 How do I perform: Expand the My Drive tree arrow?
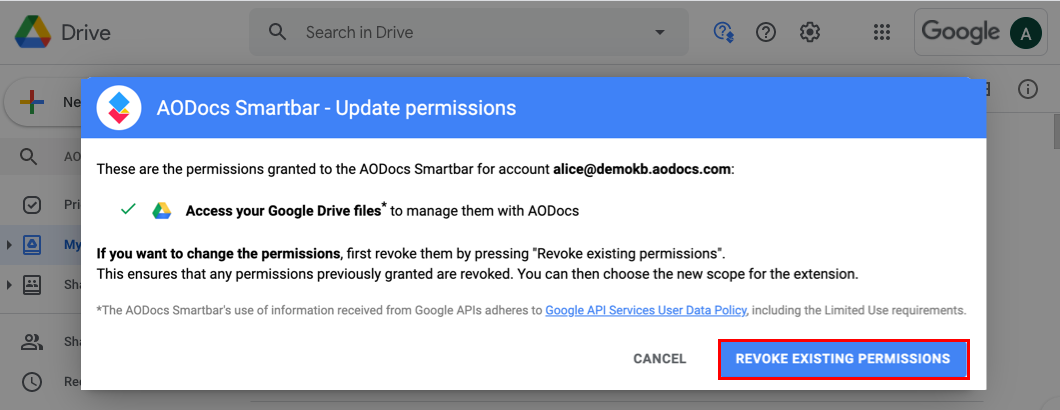click(9, 244)
